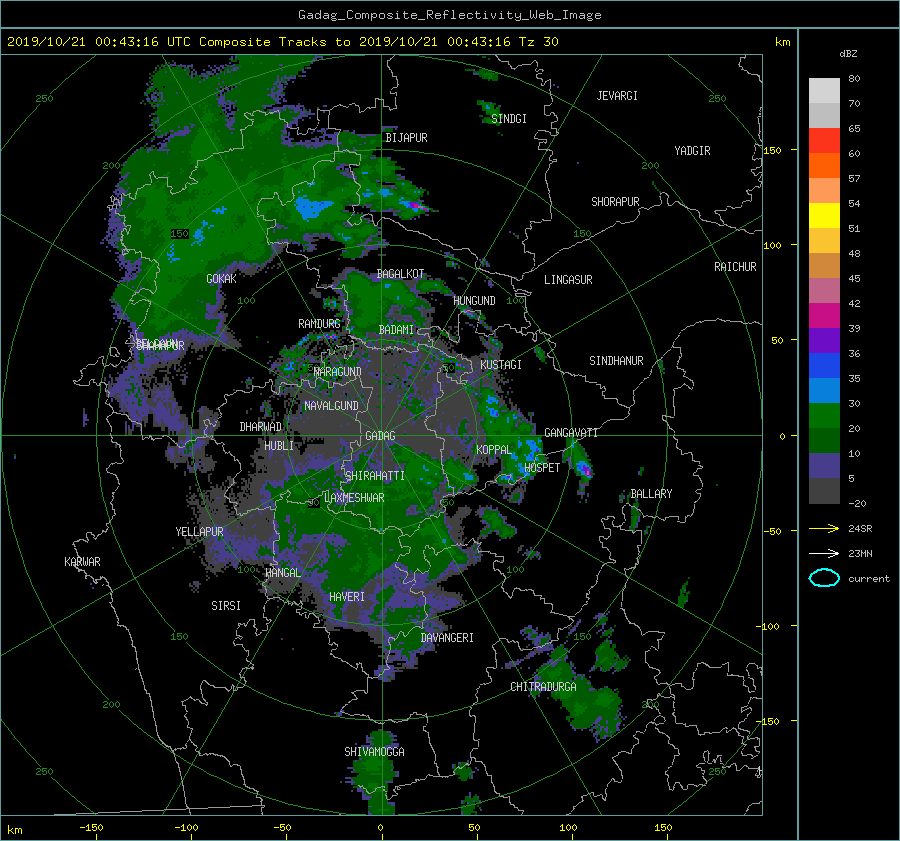900x841 pixels.
Task: Click the 'dBZ' legend heading
Action: click(x=848, y=53)
